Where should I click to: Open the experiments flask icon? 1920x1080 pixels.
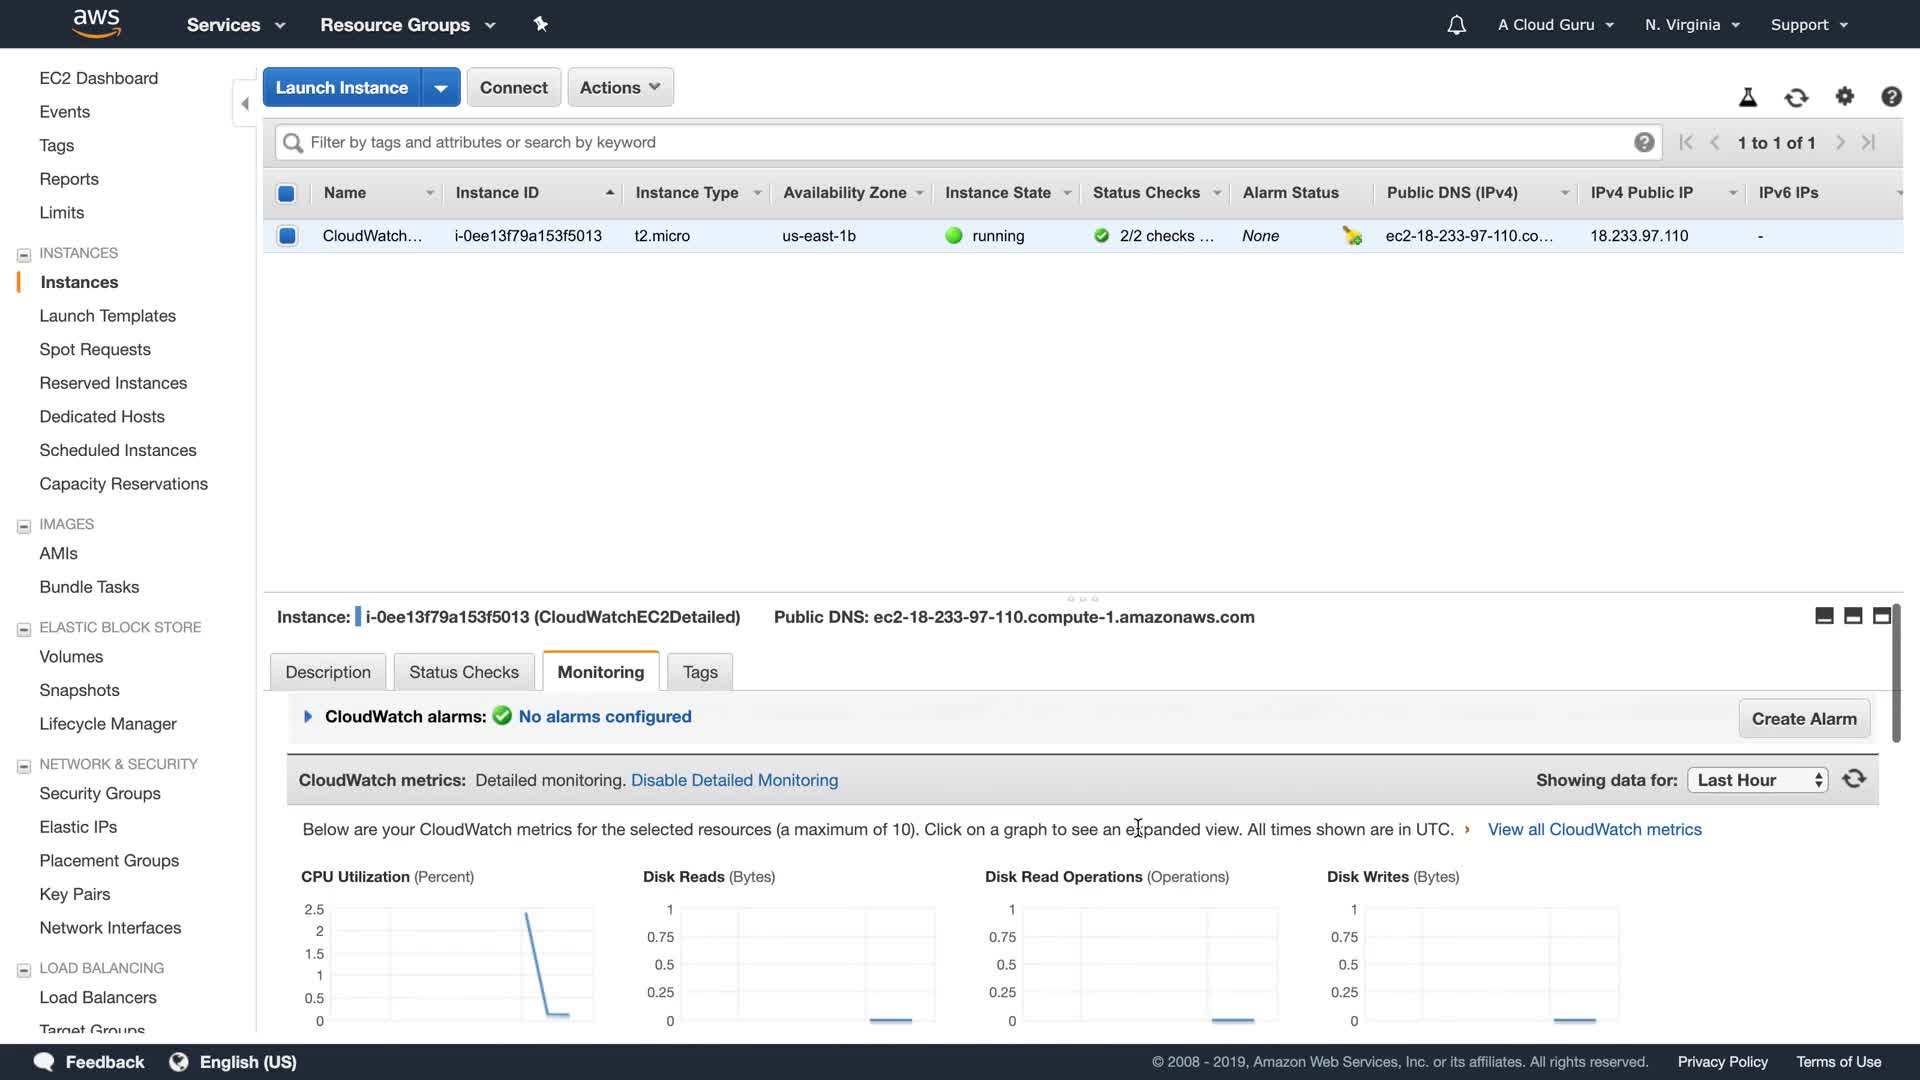coord(1748,97)
